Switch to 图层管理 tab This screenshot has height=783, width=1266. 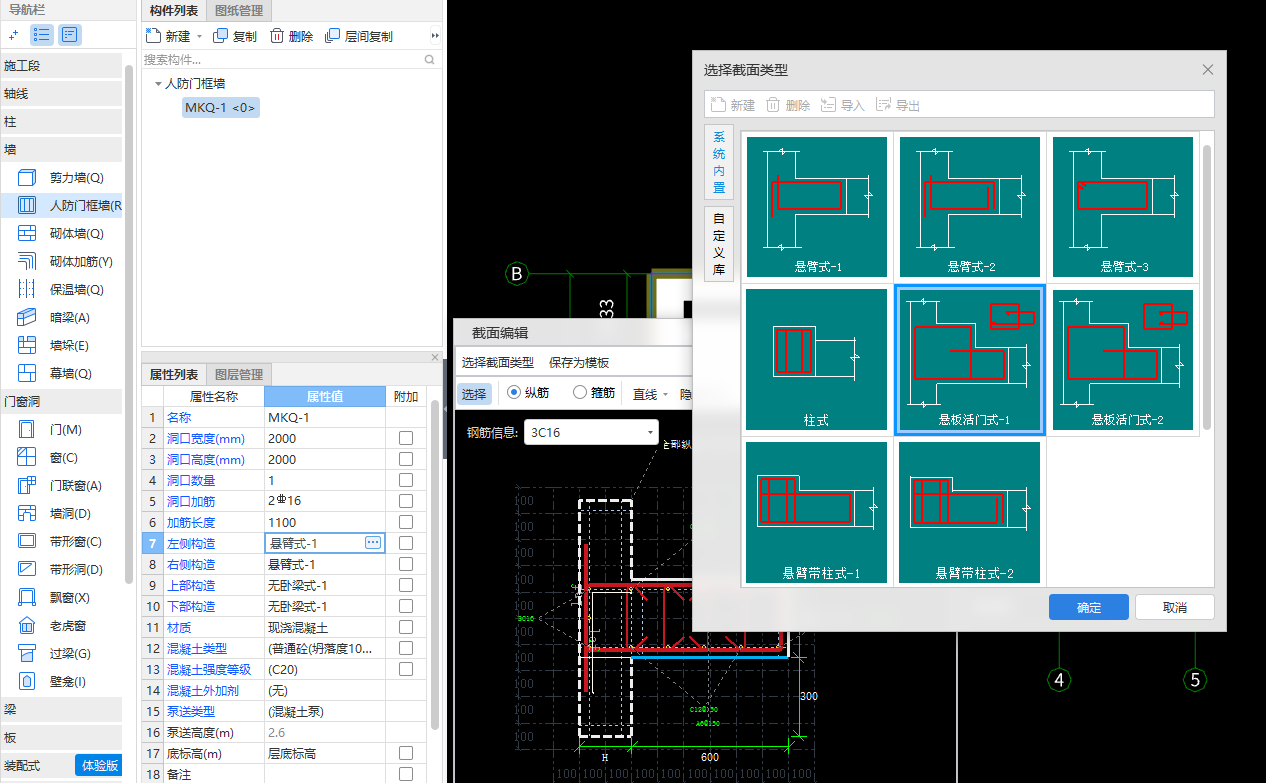(239, 375)
